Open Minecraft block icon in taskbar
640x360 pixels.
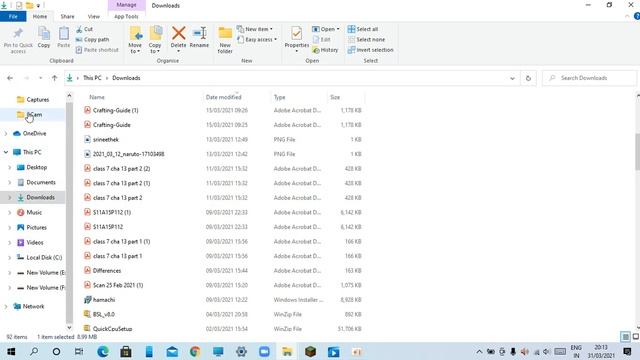coord(310,351)
